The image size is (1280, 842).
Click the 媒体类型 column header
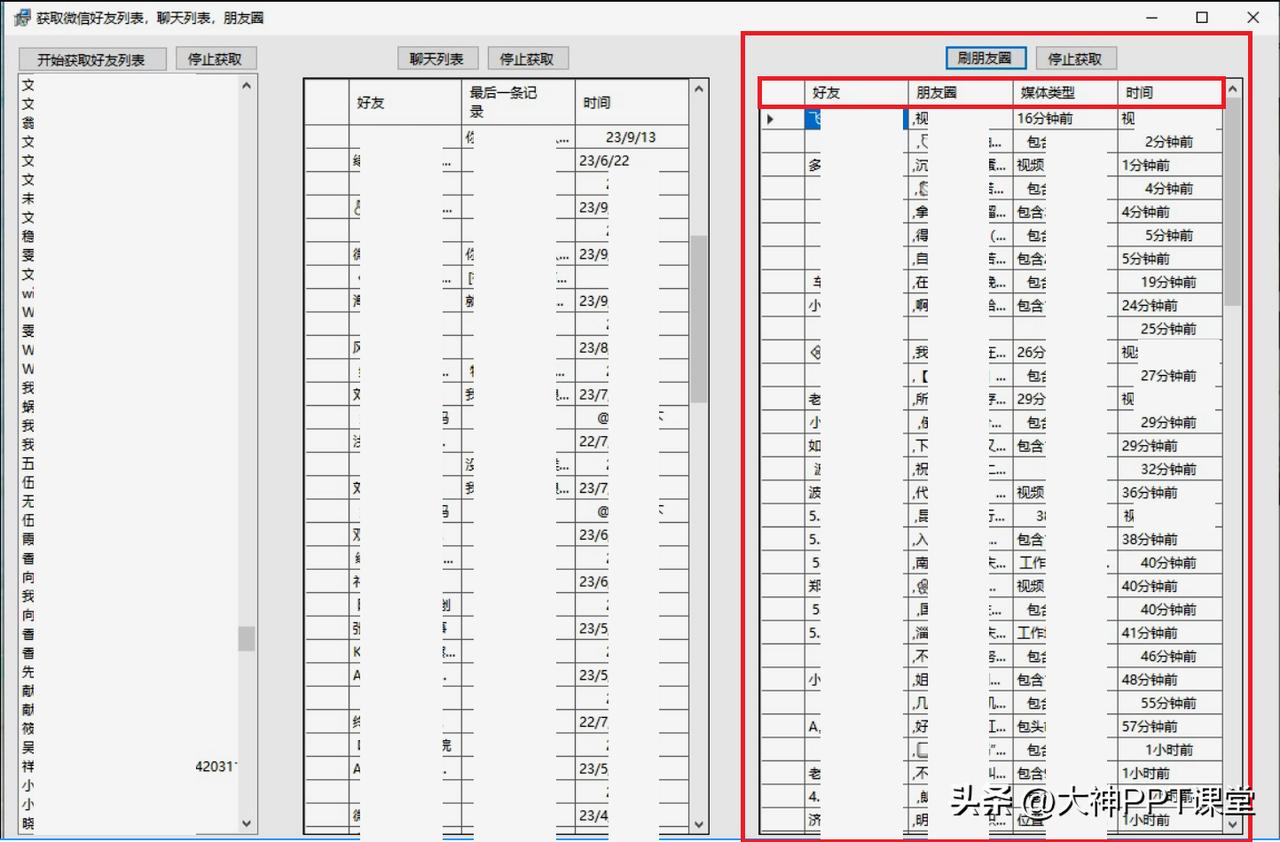tap(1065, 93)
